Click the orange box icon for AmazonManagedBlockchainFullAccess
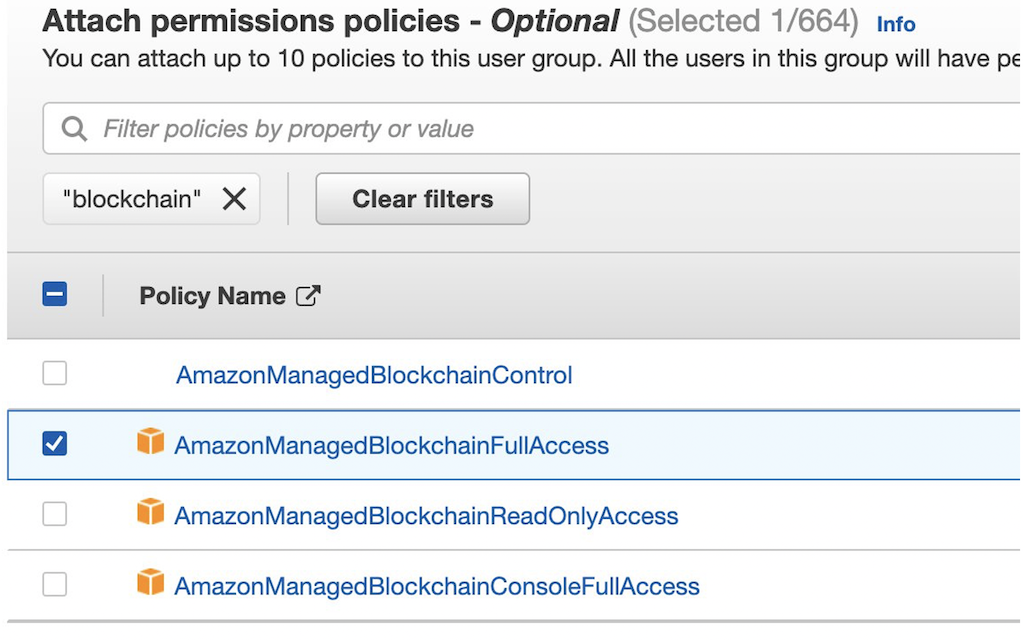The width and height of the screenshot is (1024, 640). tap(150, 442)
